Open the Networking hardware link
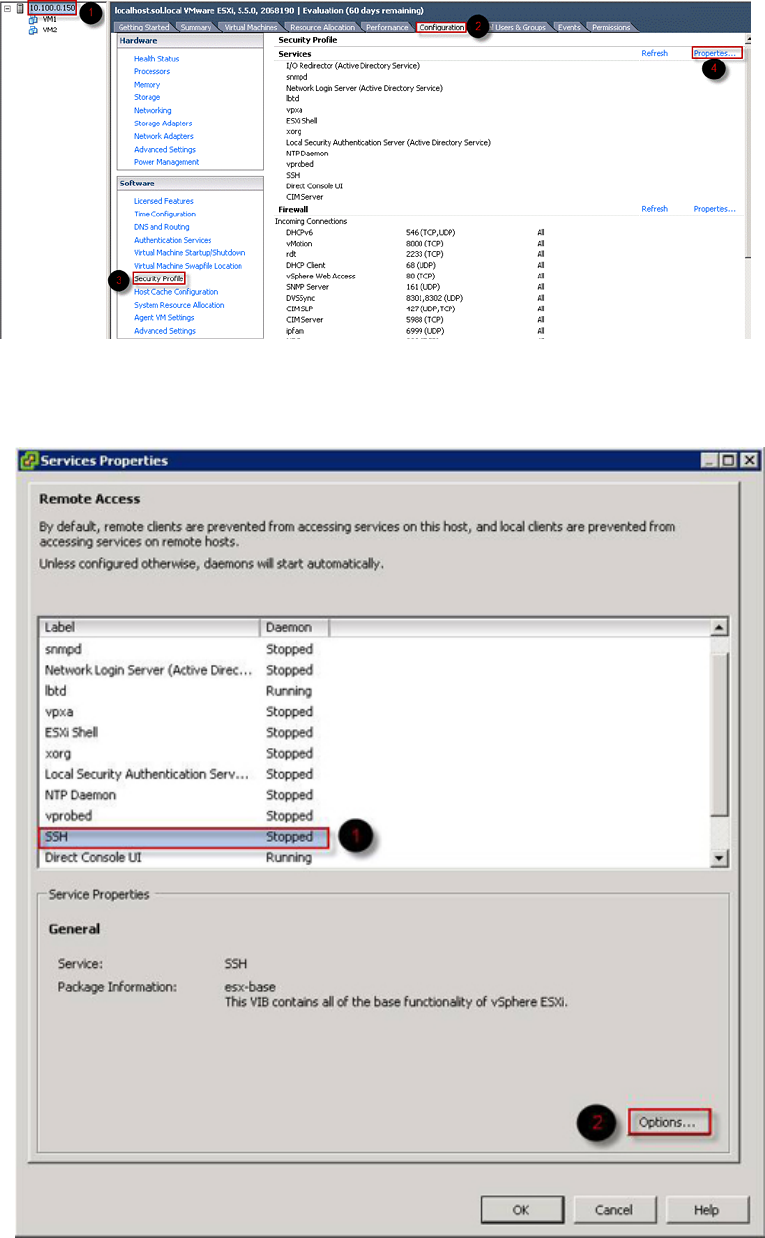This screenshot has width=765, height=1238. click(153, 111)
